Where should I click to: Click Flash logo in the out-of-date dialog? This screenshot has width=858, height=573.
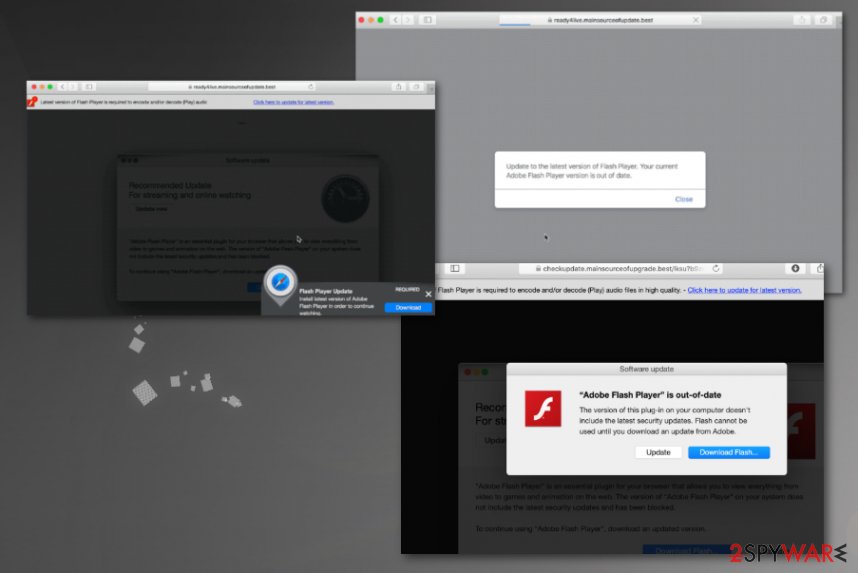tap(543, 408)
